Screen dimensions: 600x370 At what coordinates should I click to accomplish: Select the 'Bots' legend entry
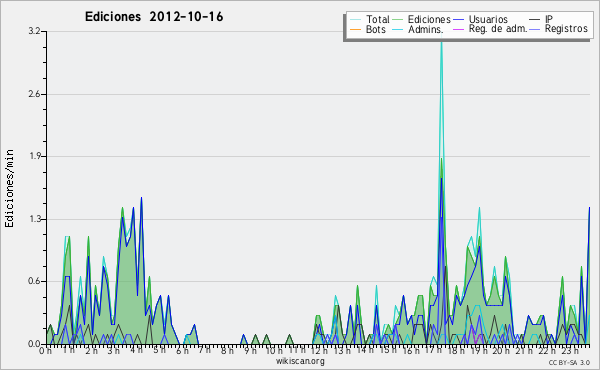coord(375,29)
